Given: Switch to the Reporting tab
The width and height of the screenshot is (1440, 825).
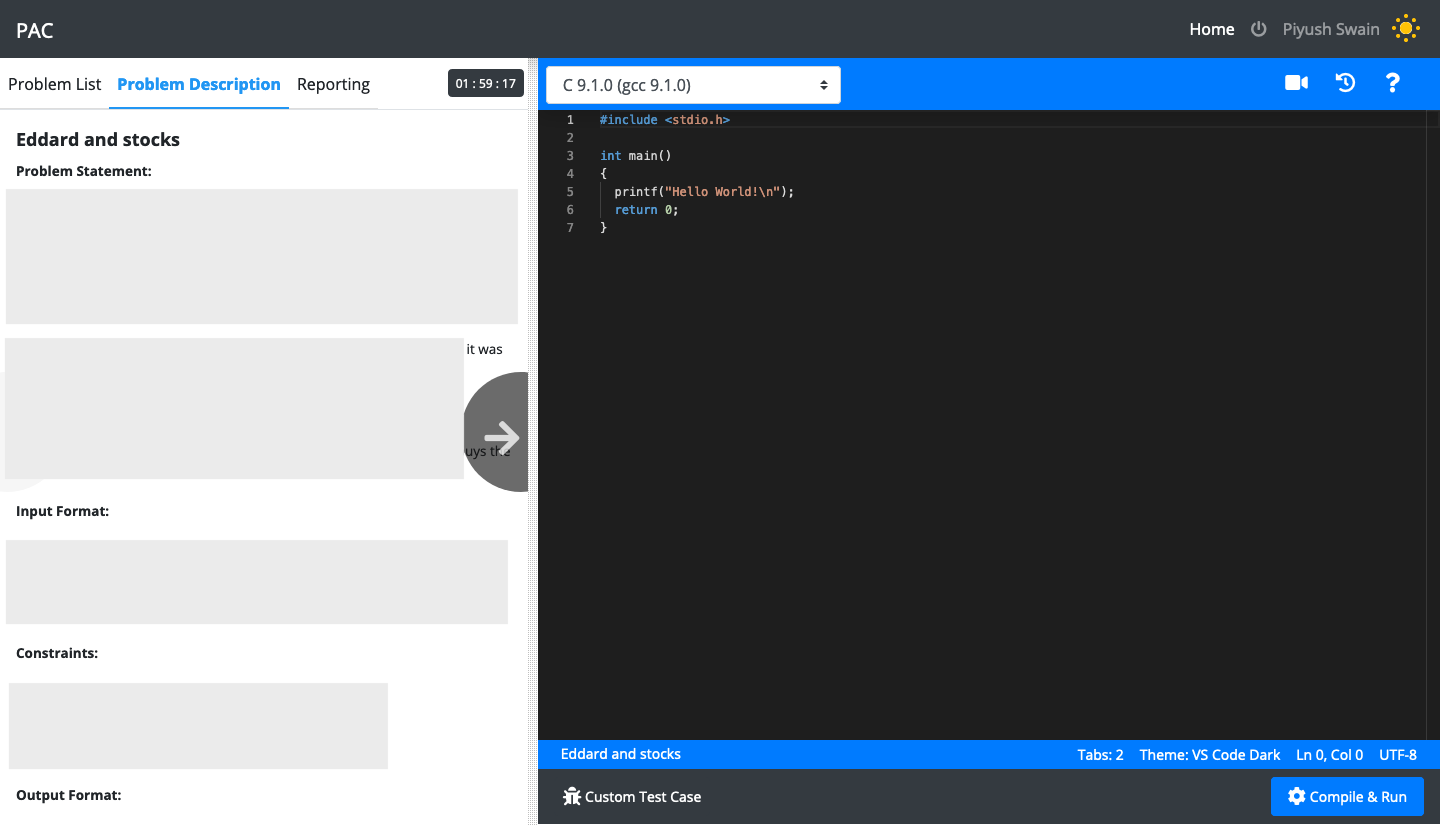Looking at the screenshot, I should tap(334, 84).
